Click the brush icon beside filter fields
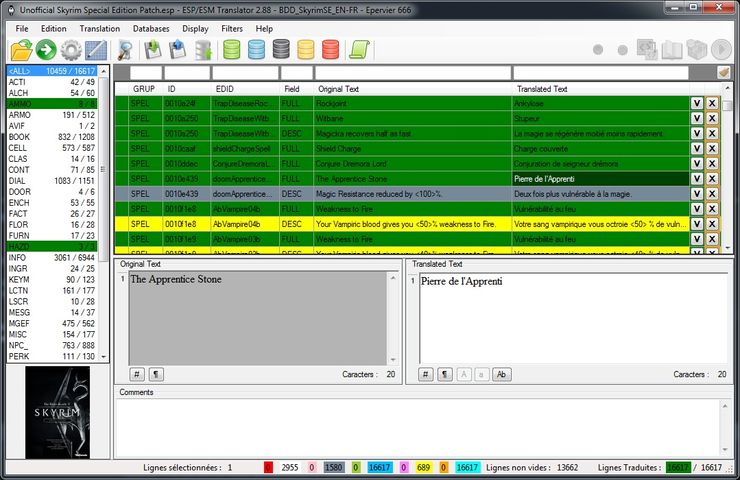740x480 pixels. coord(724,73)
